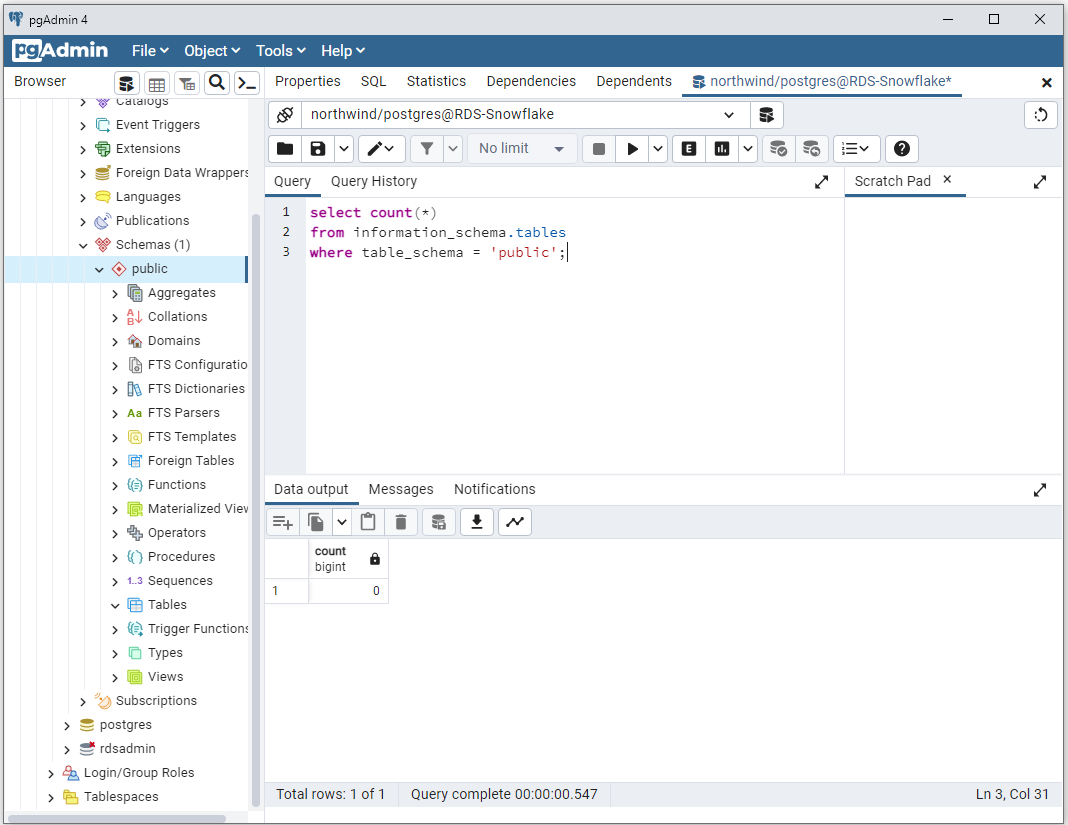Collapse the public schema node
The height and width of the screenshot is (825, 1068).
99,270
